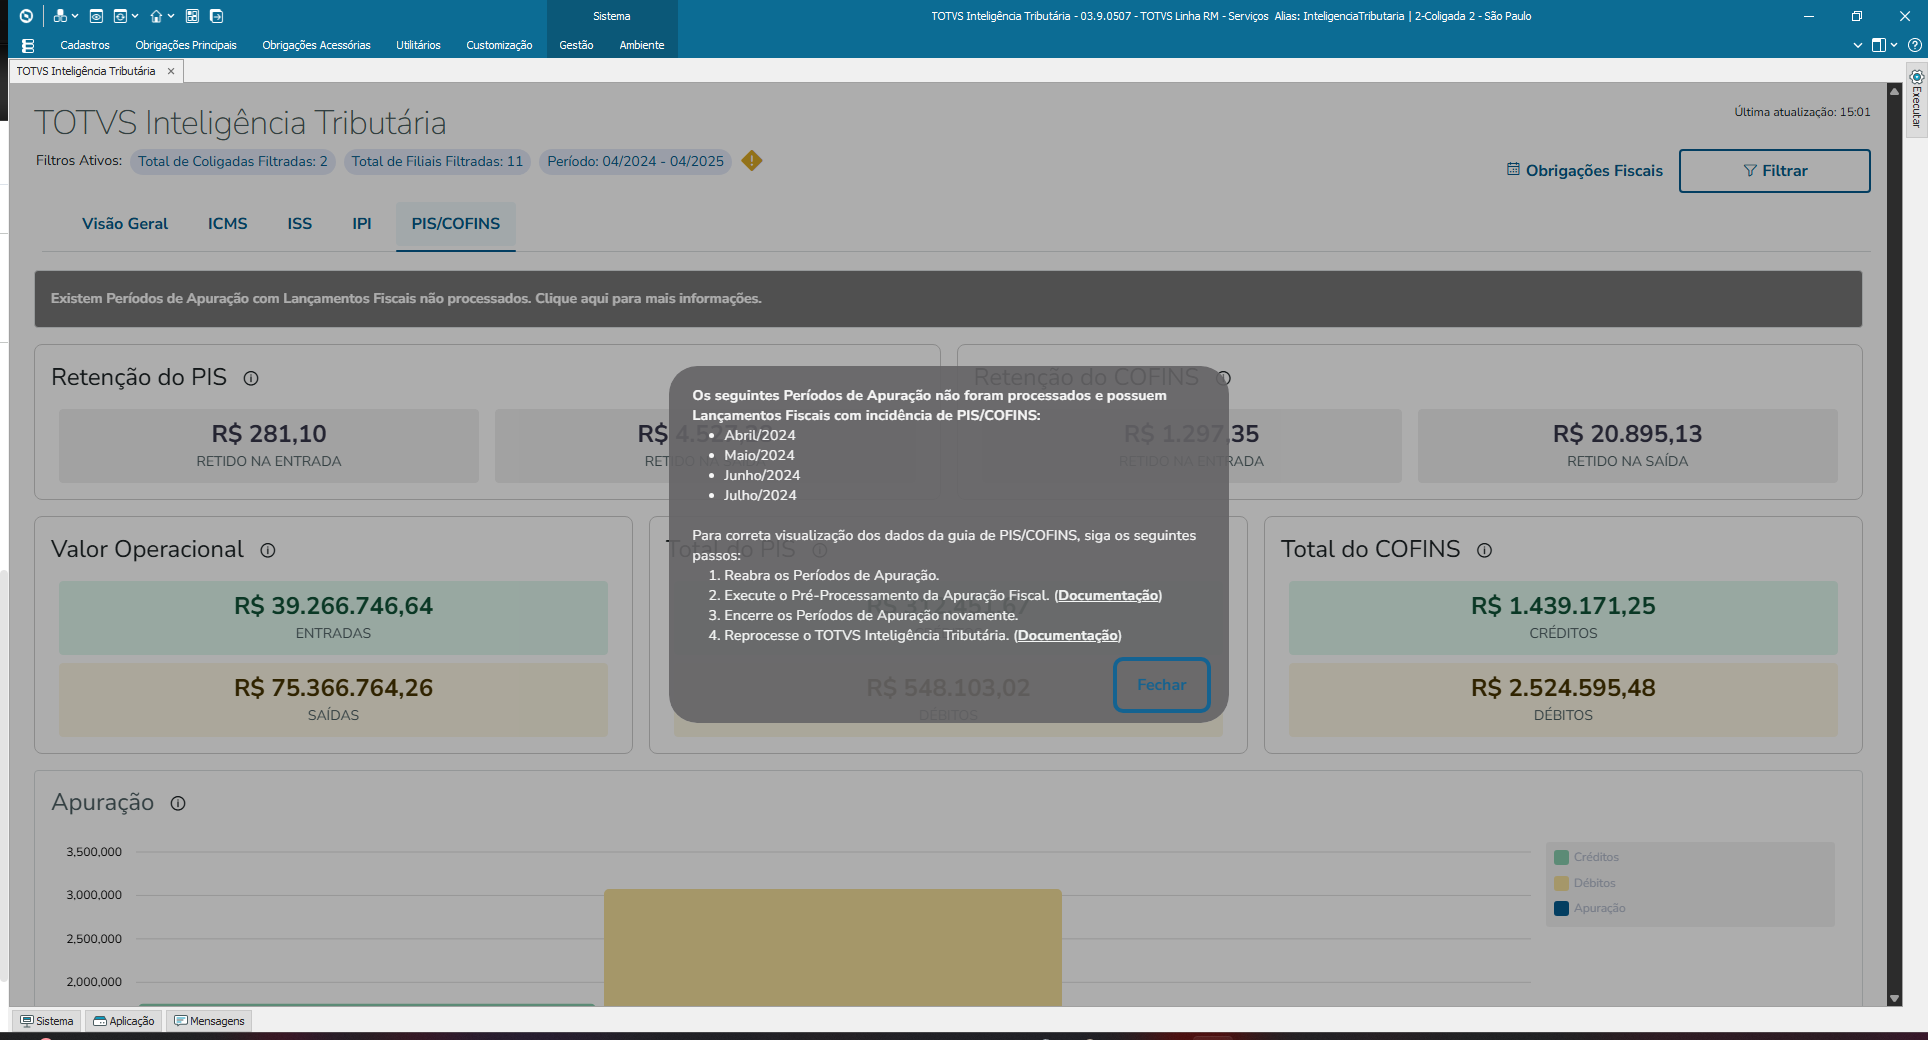Click the tan Débitos bar in the chart

click(832, 948)
